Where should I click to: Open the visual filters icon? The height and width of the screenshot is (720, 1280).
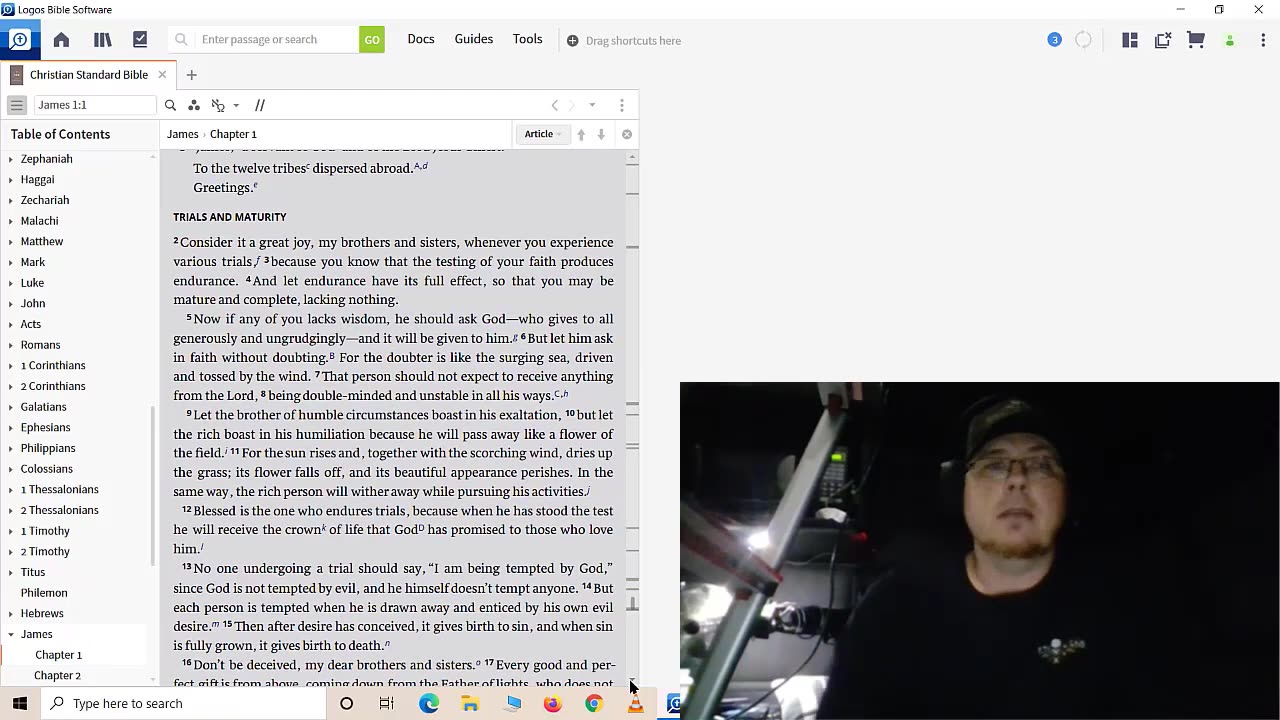(194, 105)
